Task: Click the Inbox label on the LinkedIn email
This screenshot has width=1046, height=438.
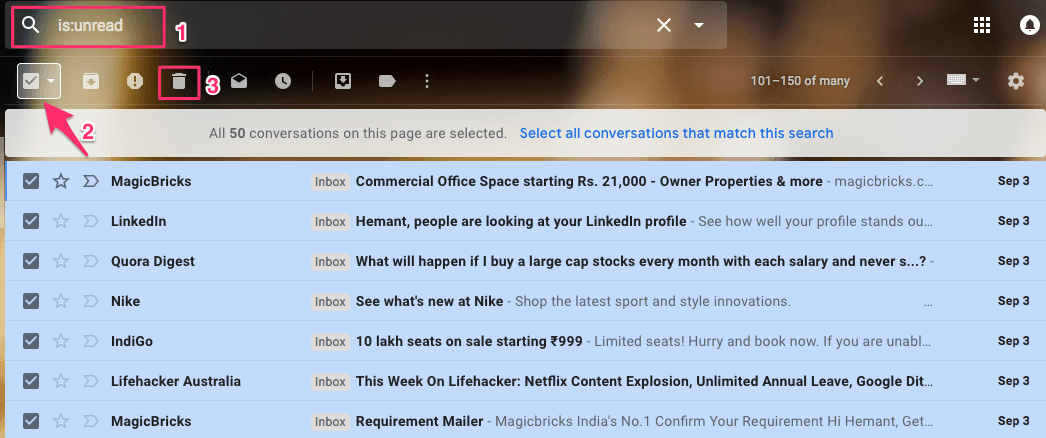Action: click(330, 221)
